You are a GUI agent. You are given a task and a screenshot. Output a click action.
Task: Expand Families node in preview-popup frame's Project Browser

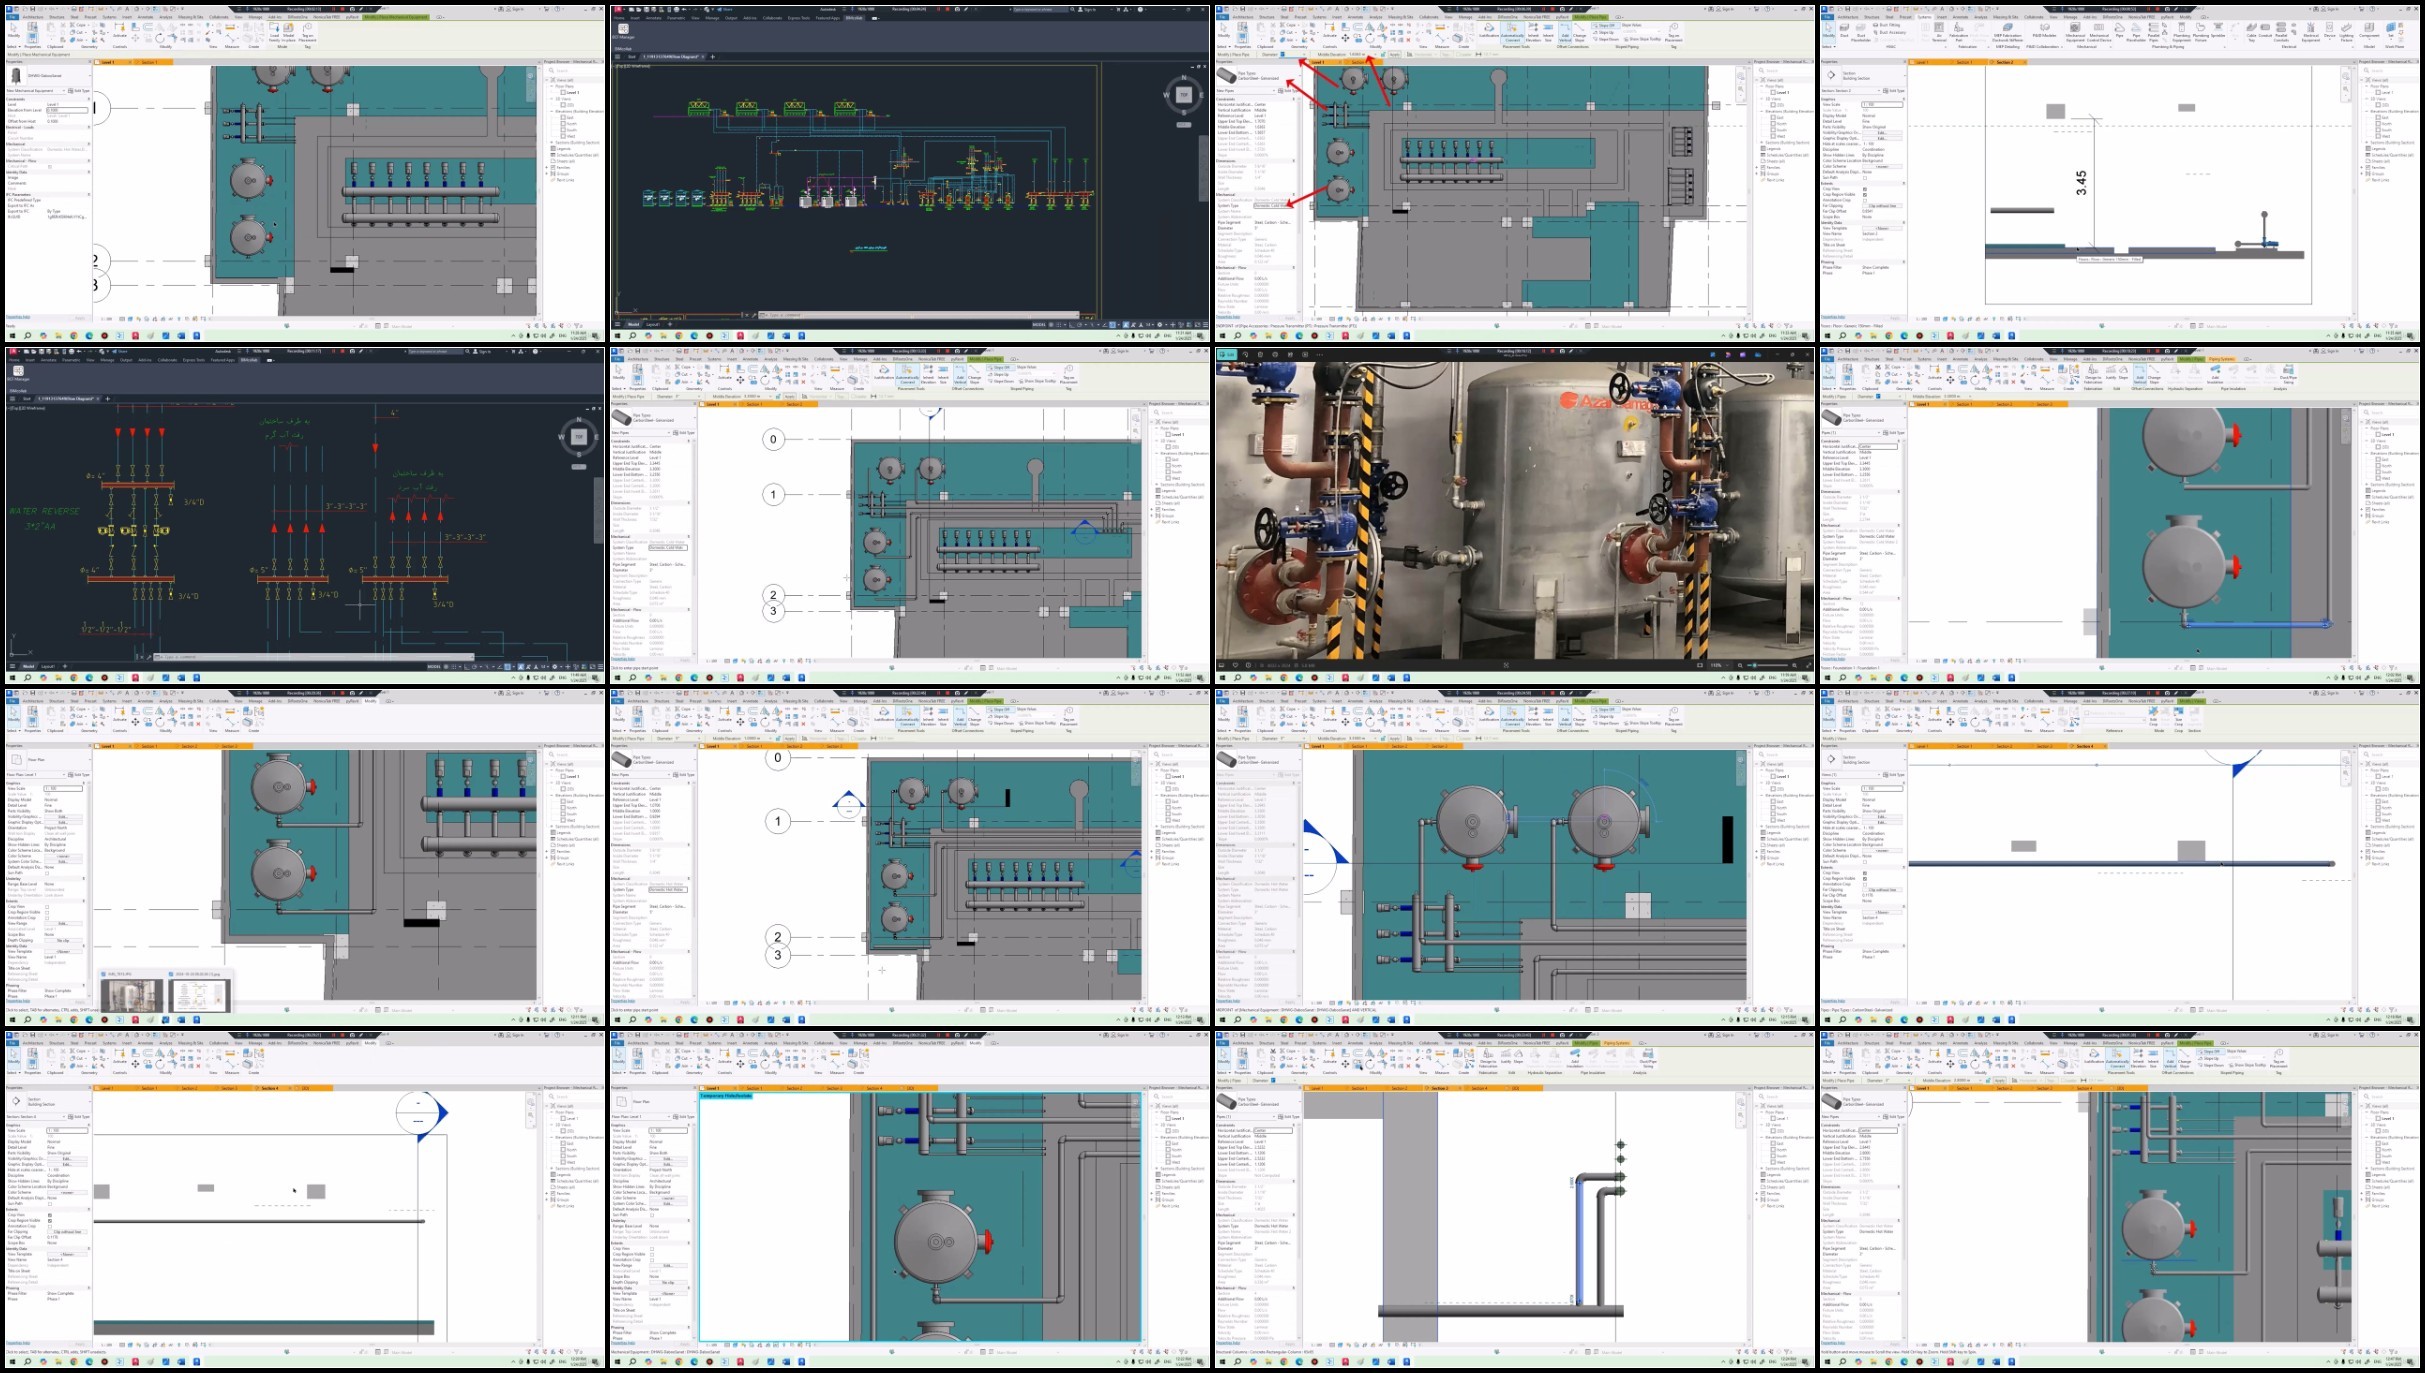(x=546, y=851)
